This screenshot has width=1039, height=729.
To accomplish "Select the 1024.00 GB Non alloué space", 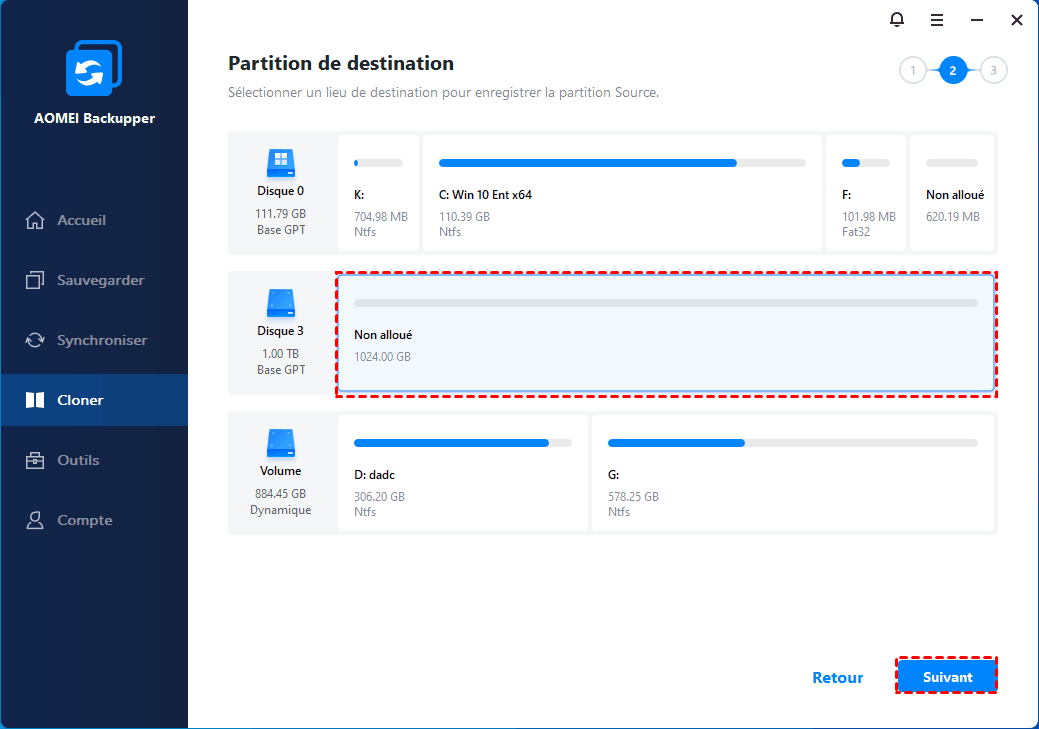I will (x=666, y=333).
